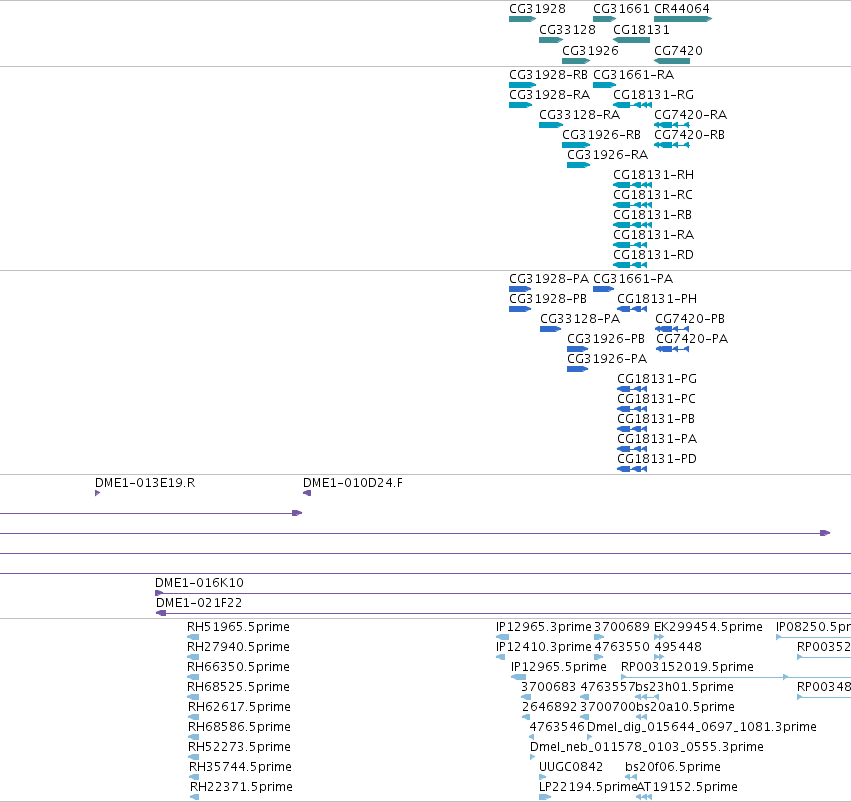Viewport: 851px width, 802px height.
Task: Click transcript CG18131-RC
Action: click(x=632, y=206)
